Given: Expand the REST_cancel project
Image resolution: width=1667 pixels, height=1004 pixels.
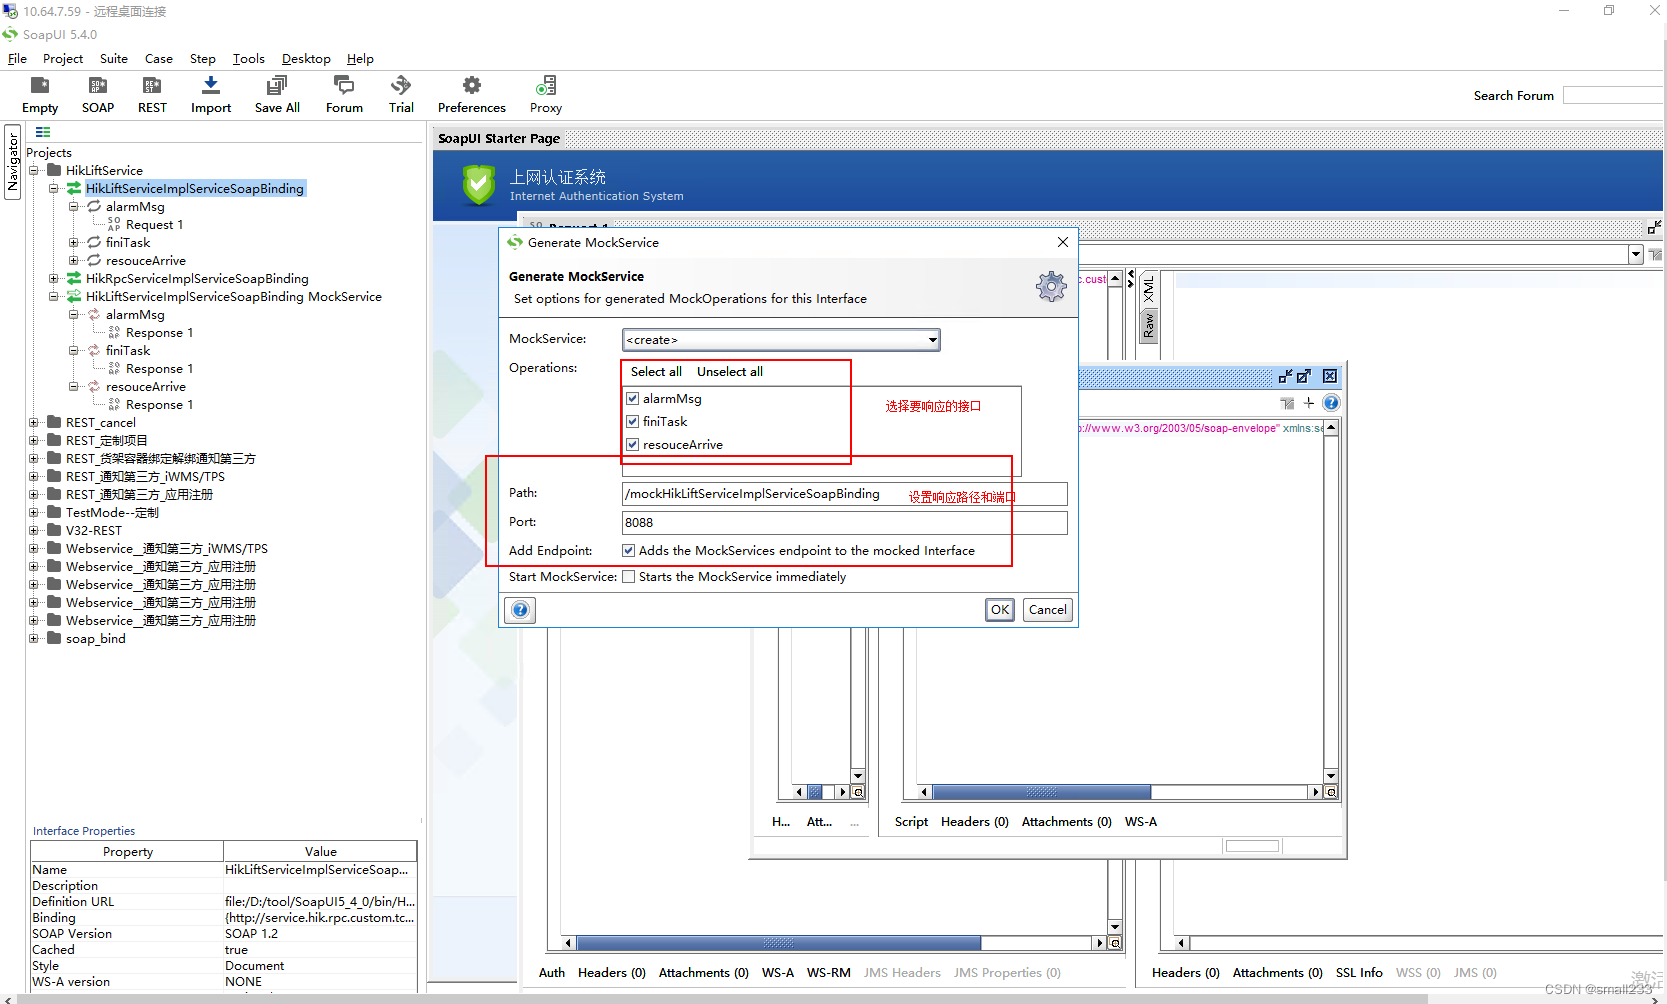Looking at the screenshot, I should 34,423.
